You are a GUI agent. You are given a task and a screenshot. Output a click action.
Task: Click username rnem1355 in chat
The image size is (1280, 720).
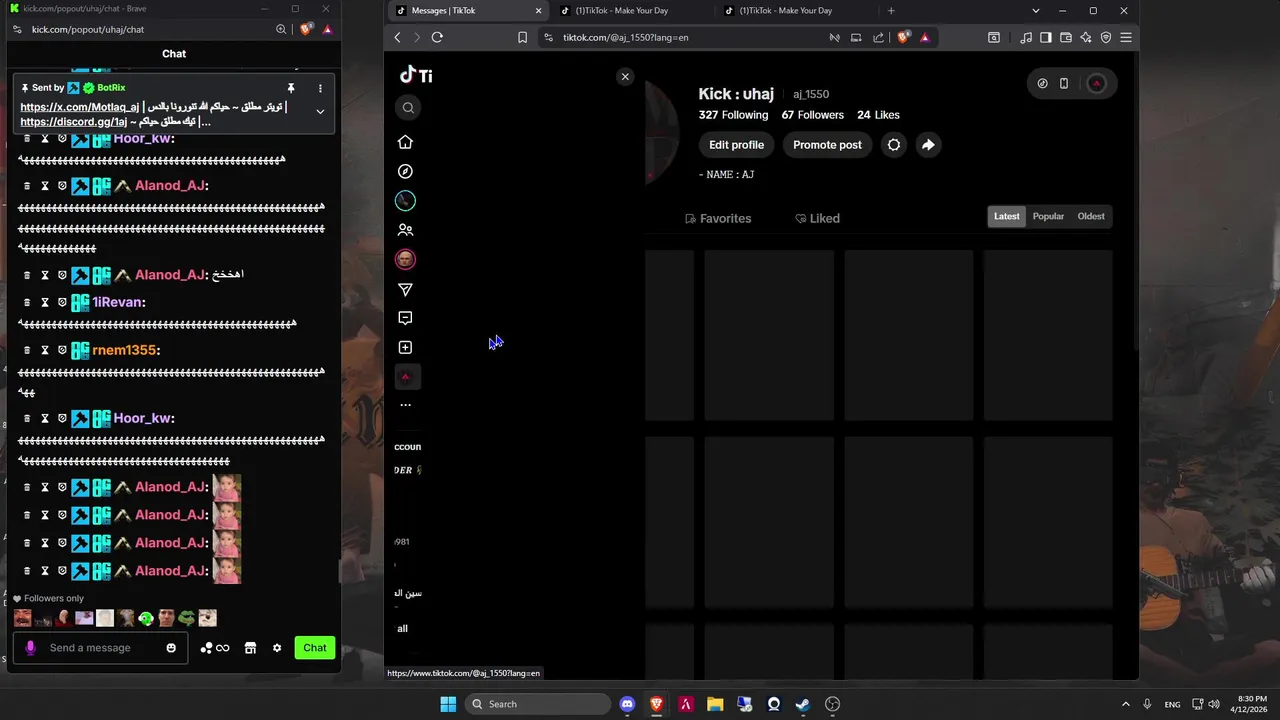pyautogui.click(x=126, y=350)
